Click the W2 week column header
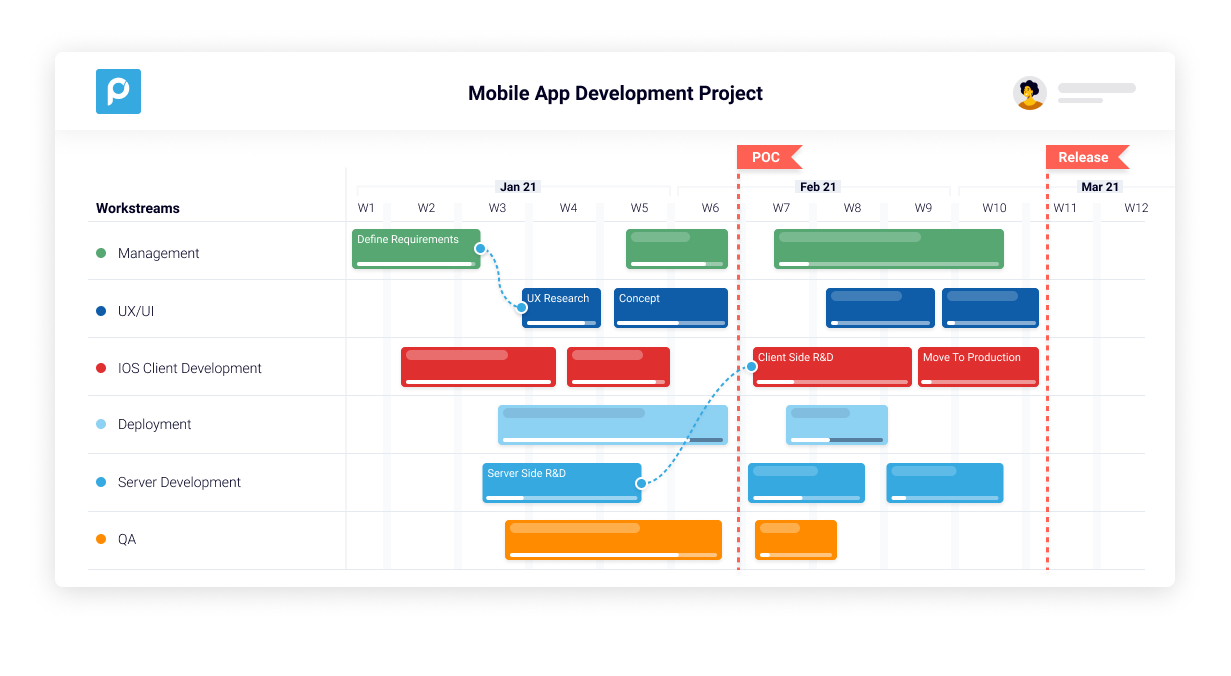The width and height of the screenshot is (1231, 676). coord(426,208)
